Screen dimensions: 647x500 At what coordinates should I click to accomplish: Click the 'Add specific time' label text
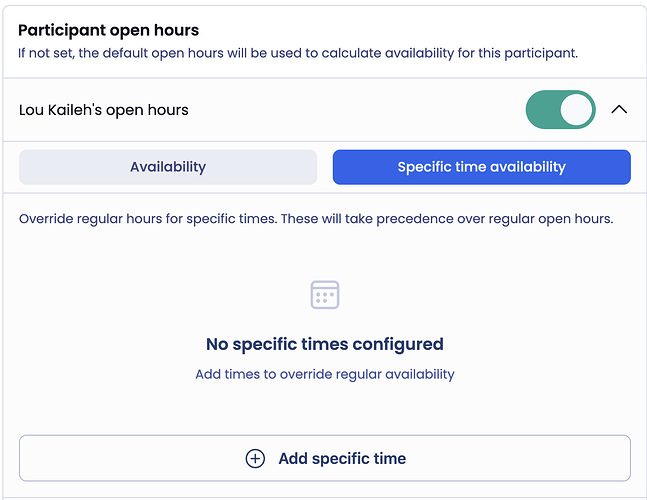click(x=342, y=458)
